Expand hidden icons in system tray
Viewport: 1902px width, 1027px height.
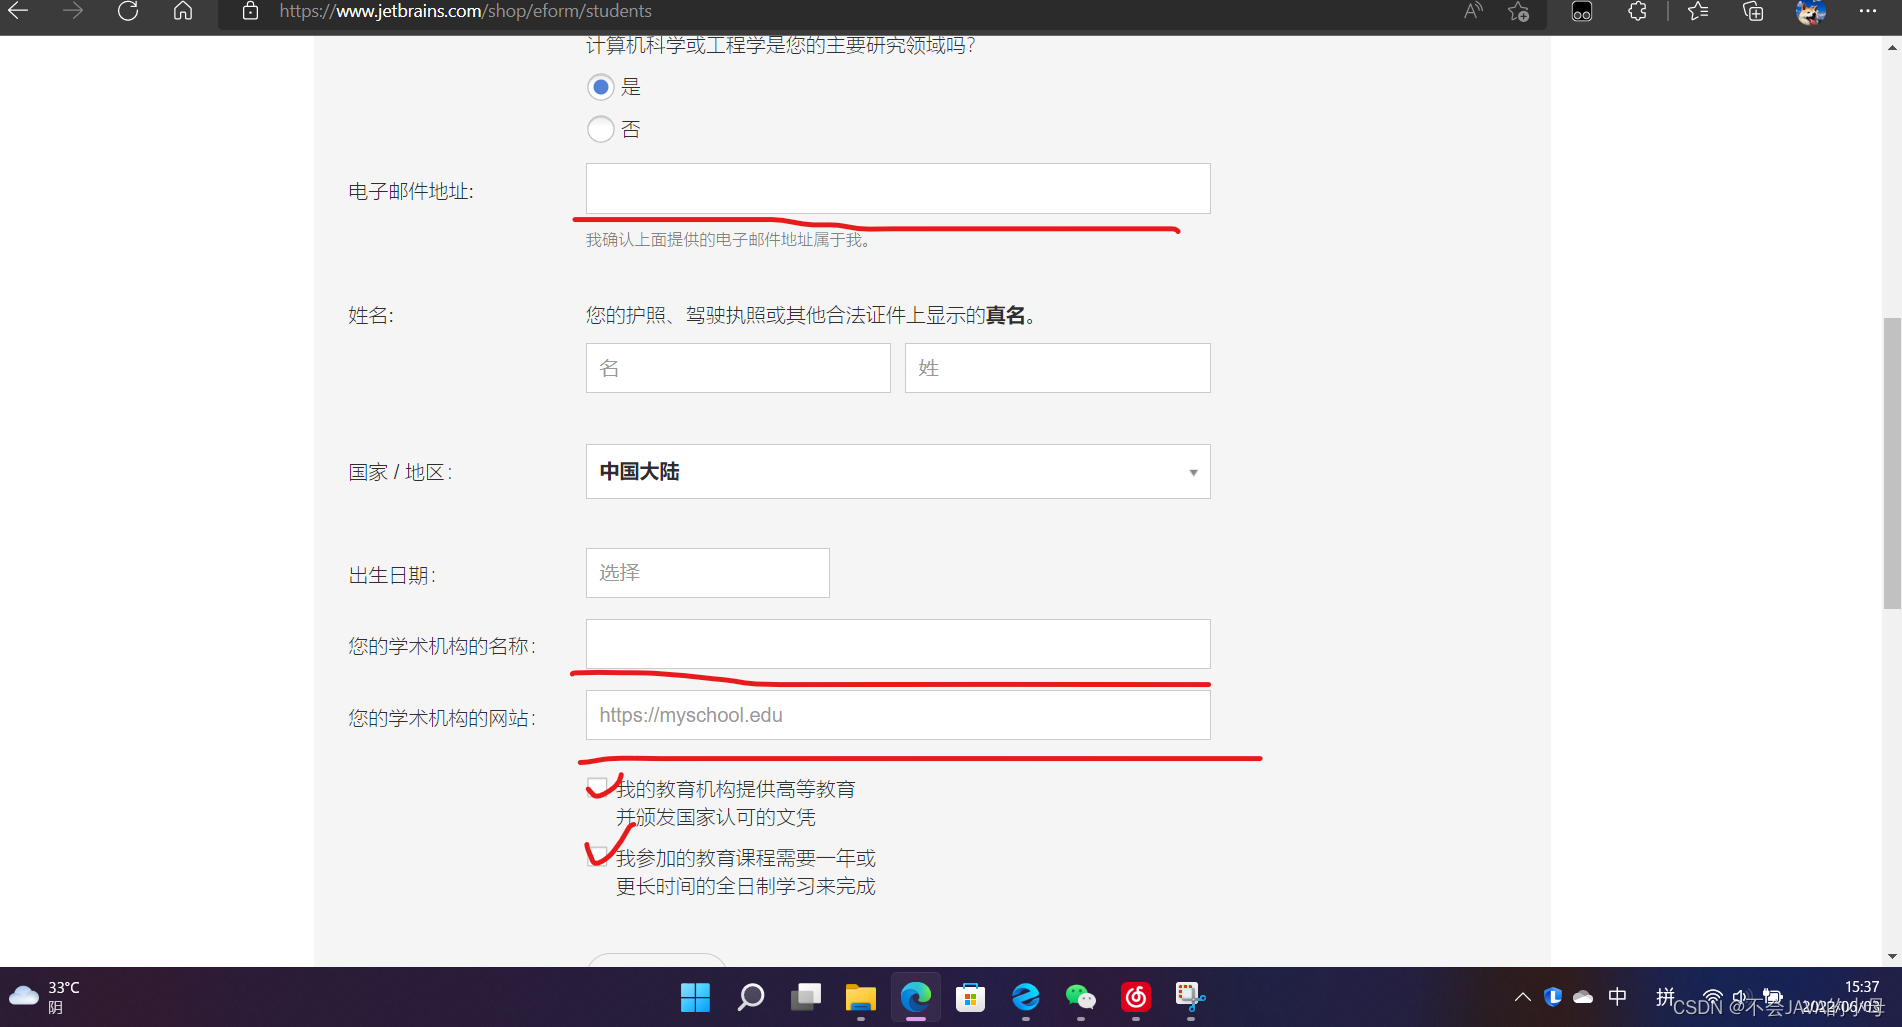(1522, 997)
